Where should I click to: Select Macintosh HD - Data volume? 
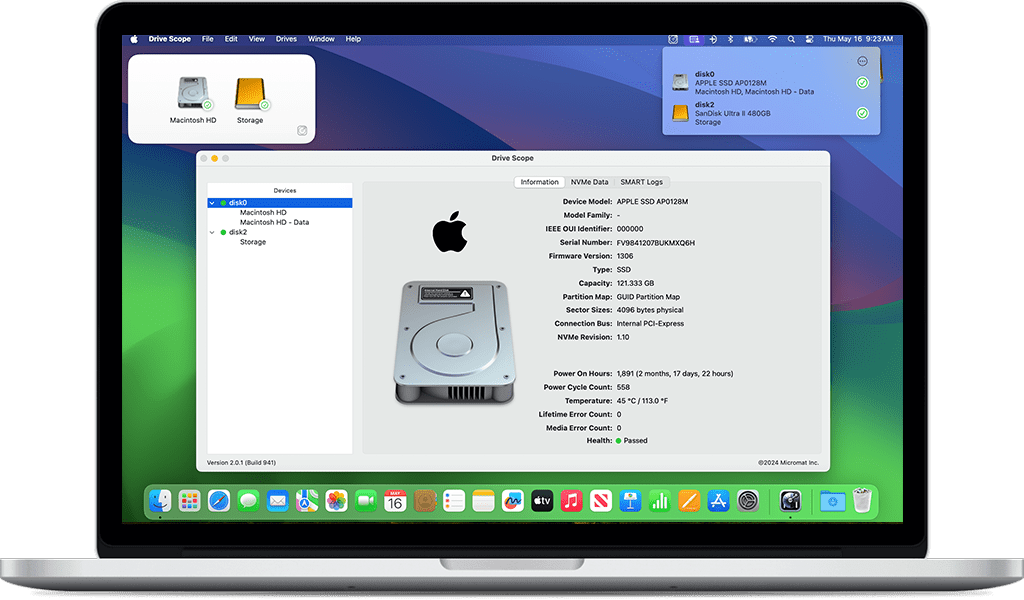274,223
